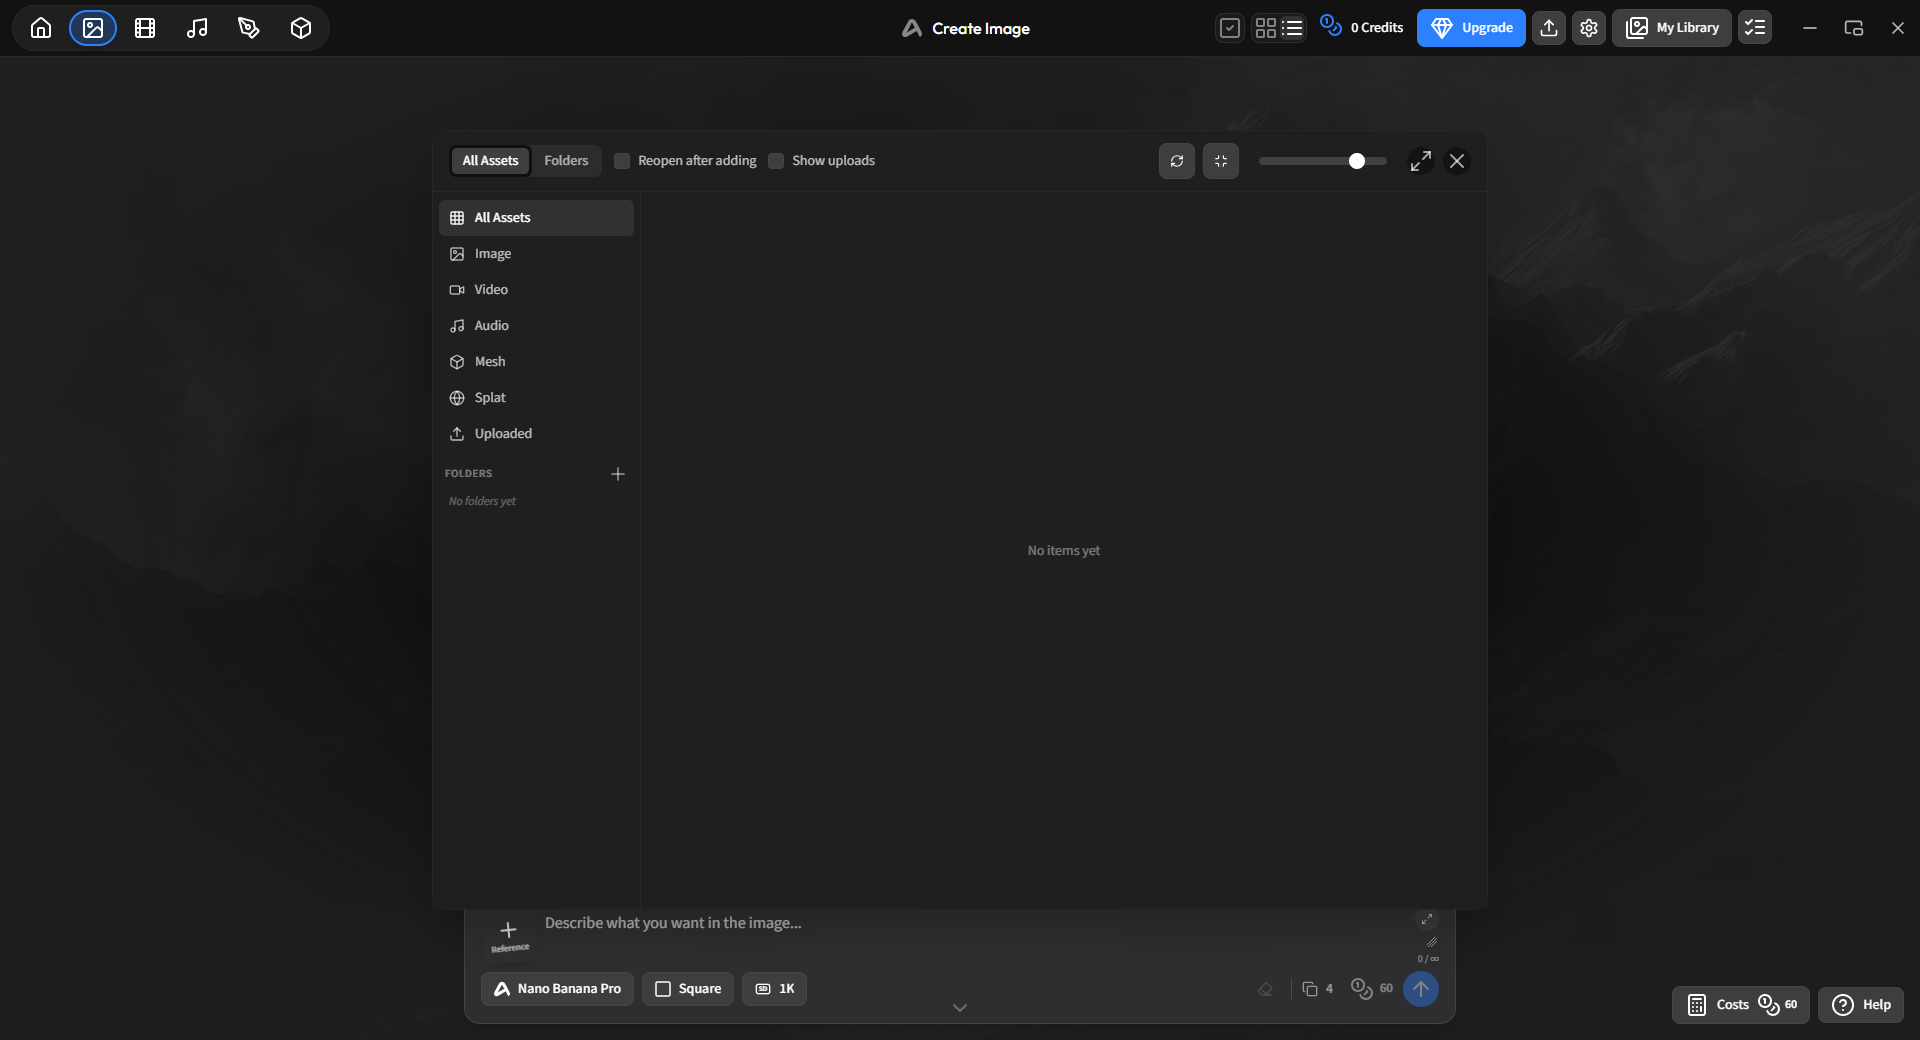Open the Costs button
The width and height of the screenshot is (1920, 1040).
point(1741,1005)
